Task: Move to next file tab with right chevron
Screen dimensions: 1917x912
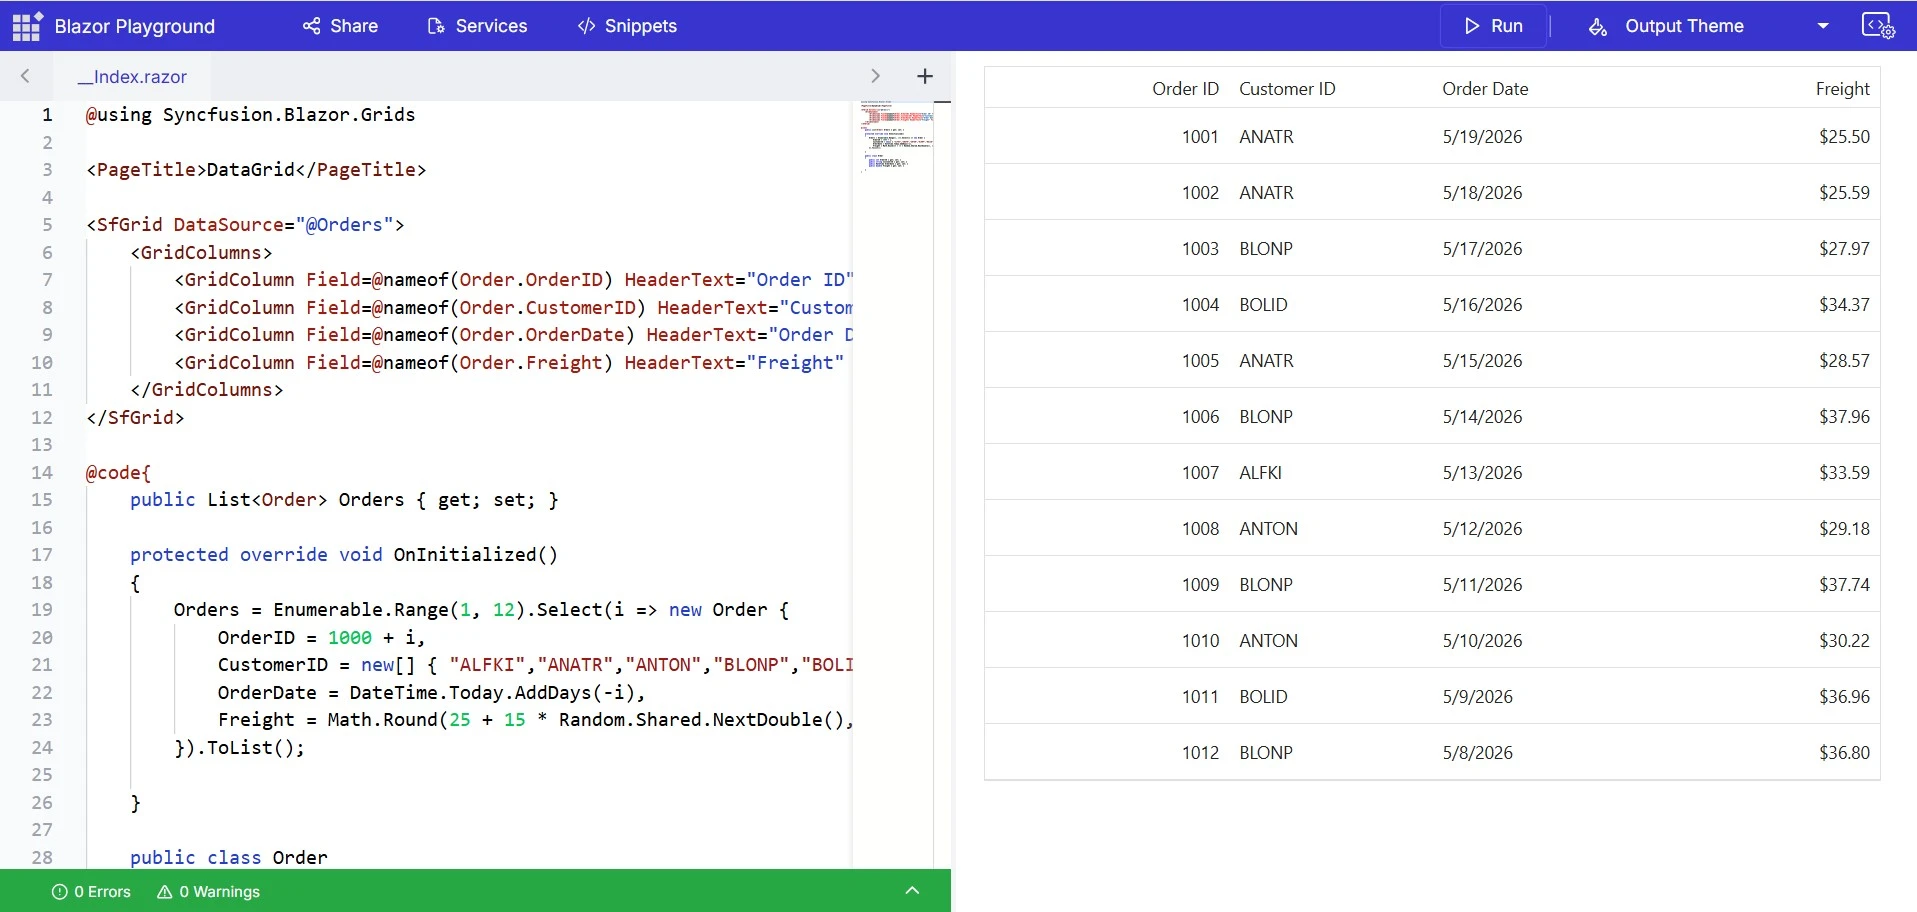Action: [875, 76]
